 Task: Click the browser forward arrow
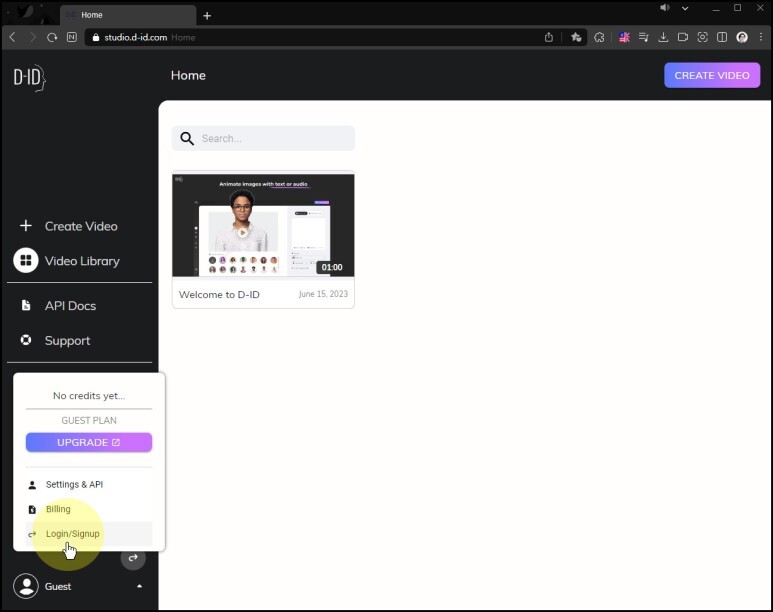[33, 37]
